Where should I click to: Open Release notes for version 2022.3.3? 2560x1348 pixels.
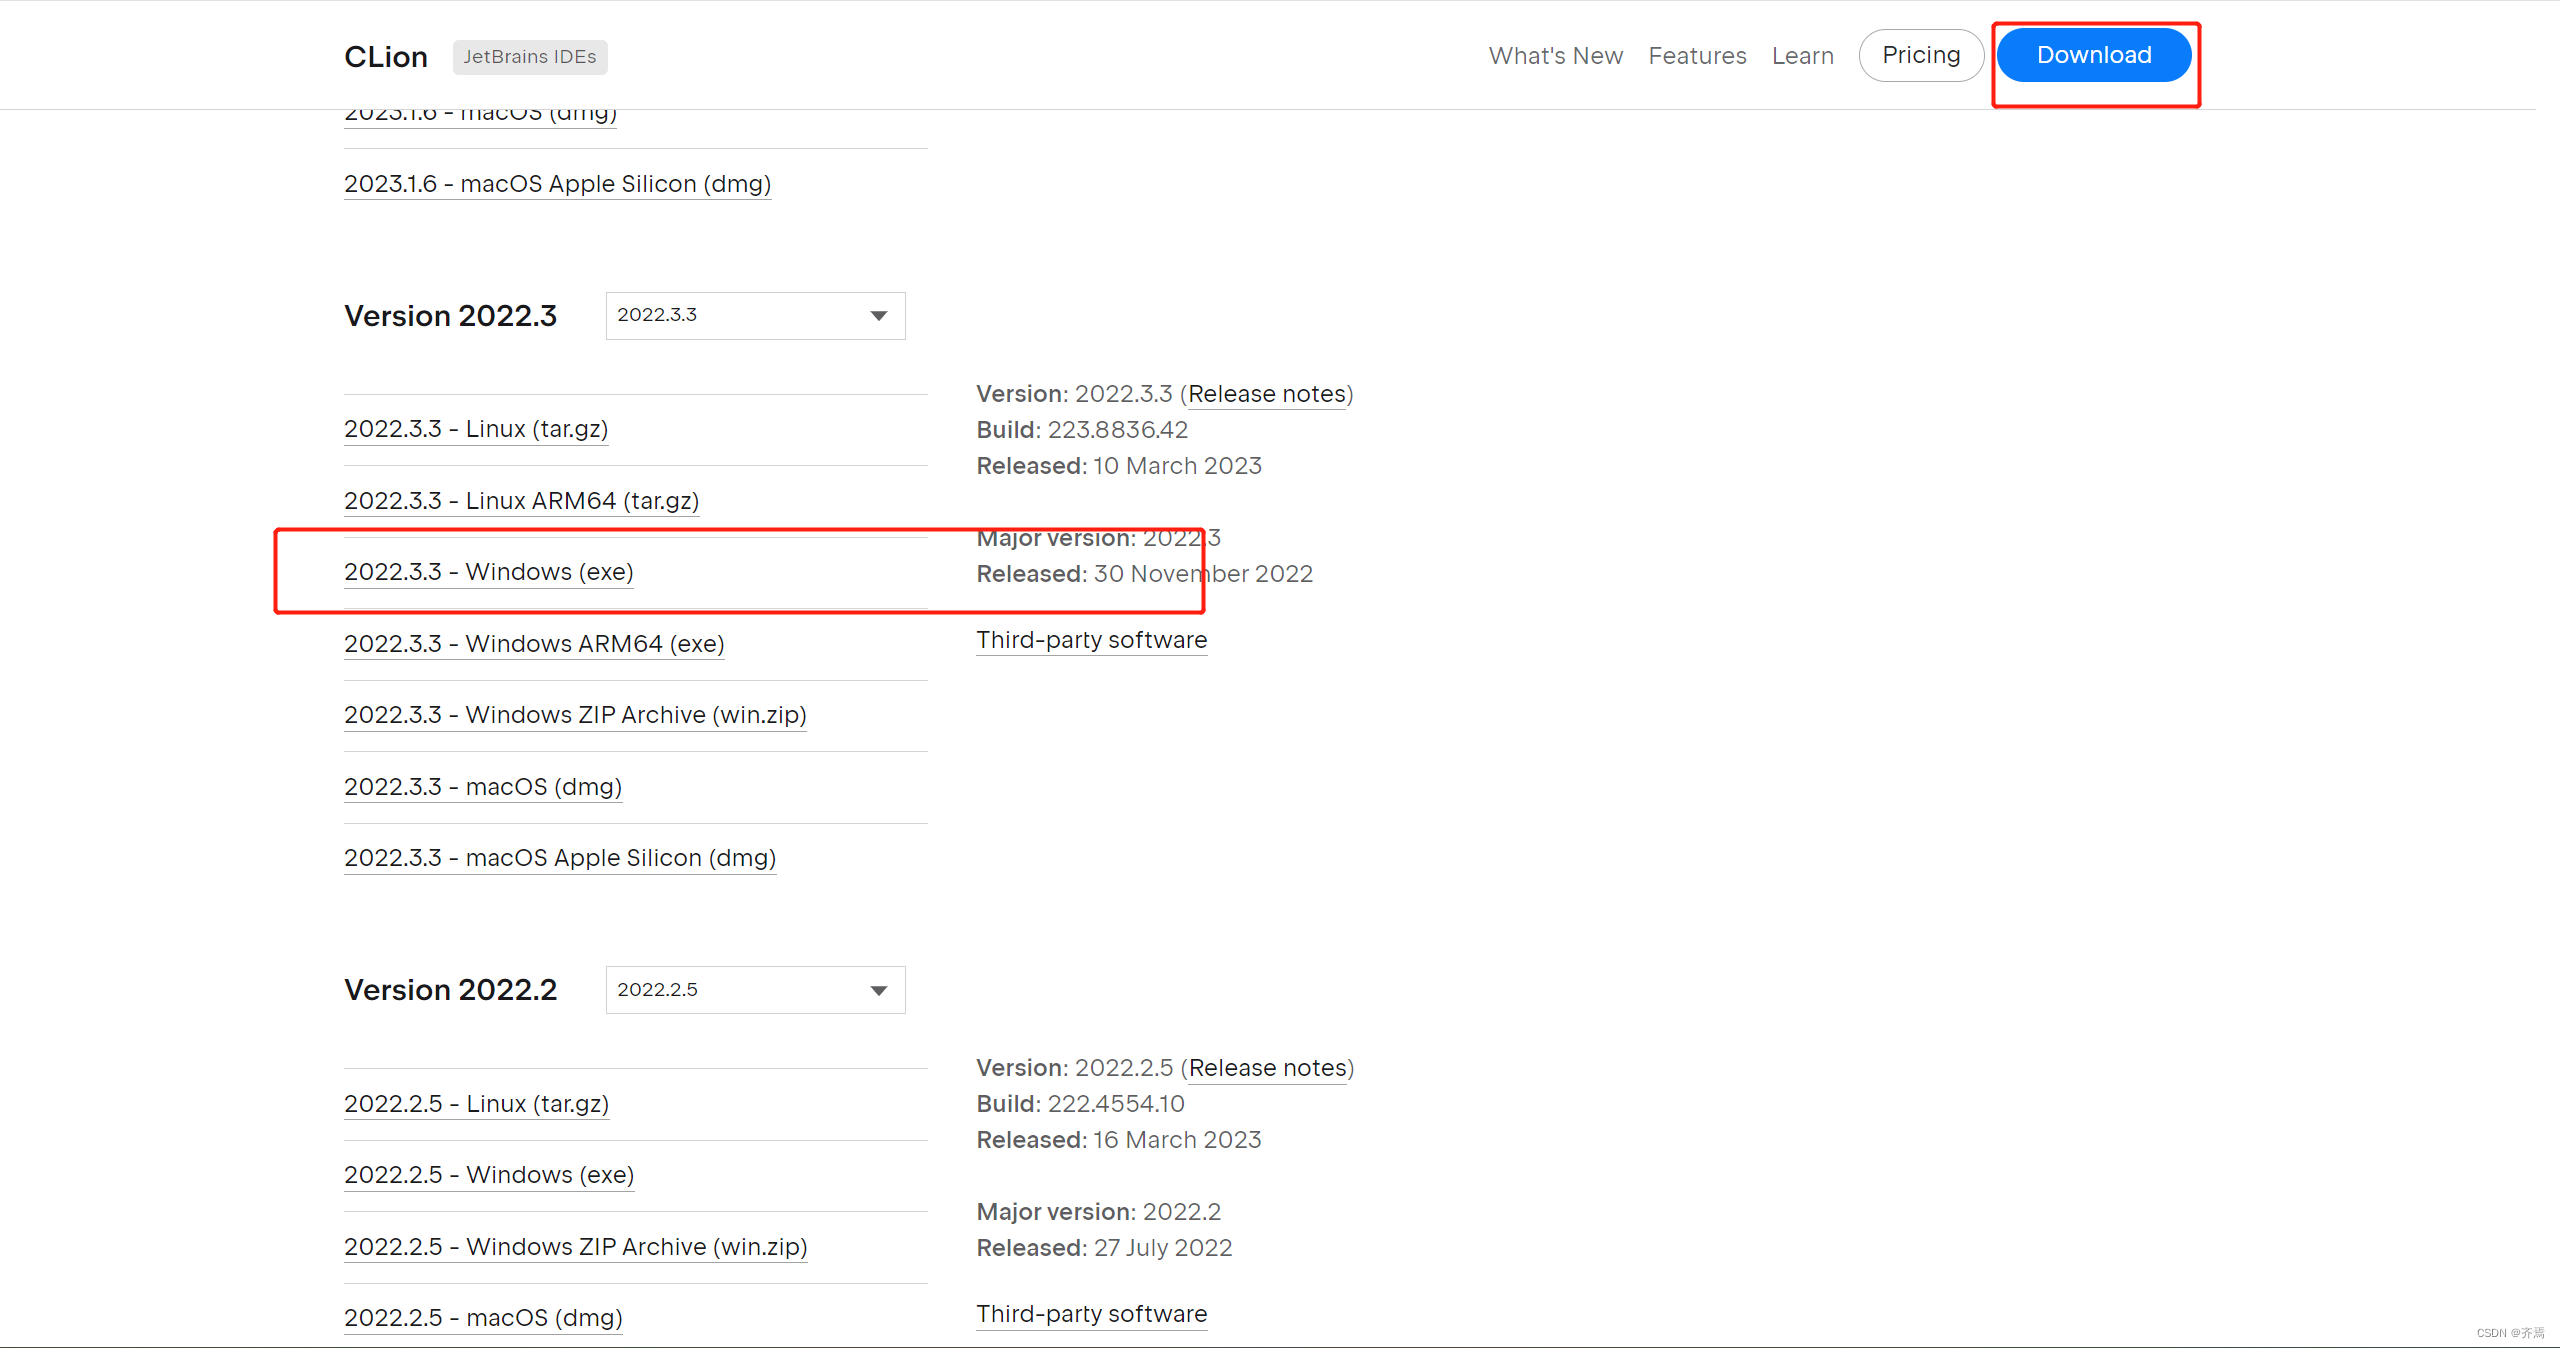coord(1266,394)
